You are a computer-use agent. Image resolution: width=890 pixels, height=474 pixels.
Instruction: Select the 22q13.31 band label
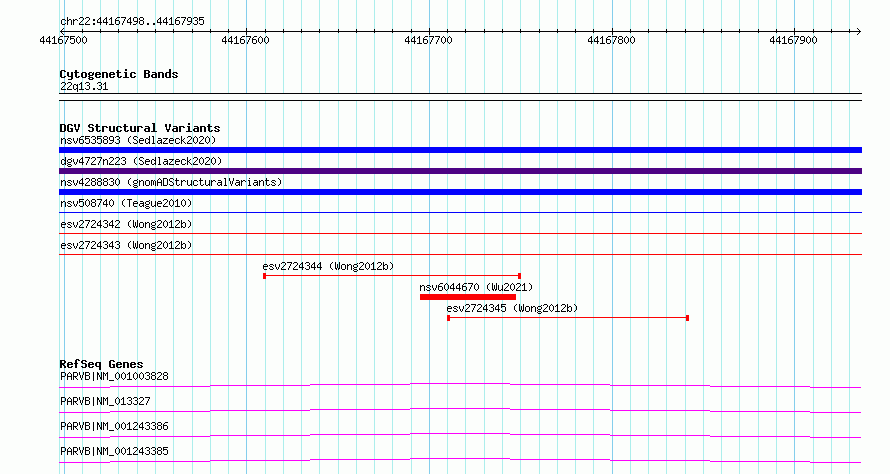point(84,86)
